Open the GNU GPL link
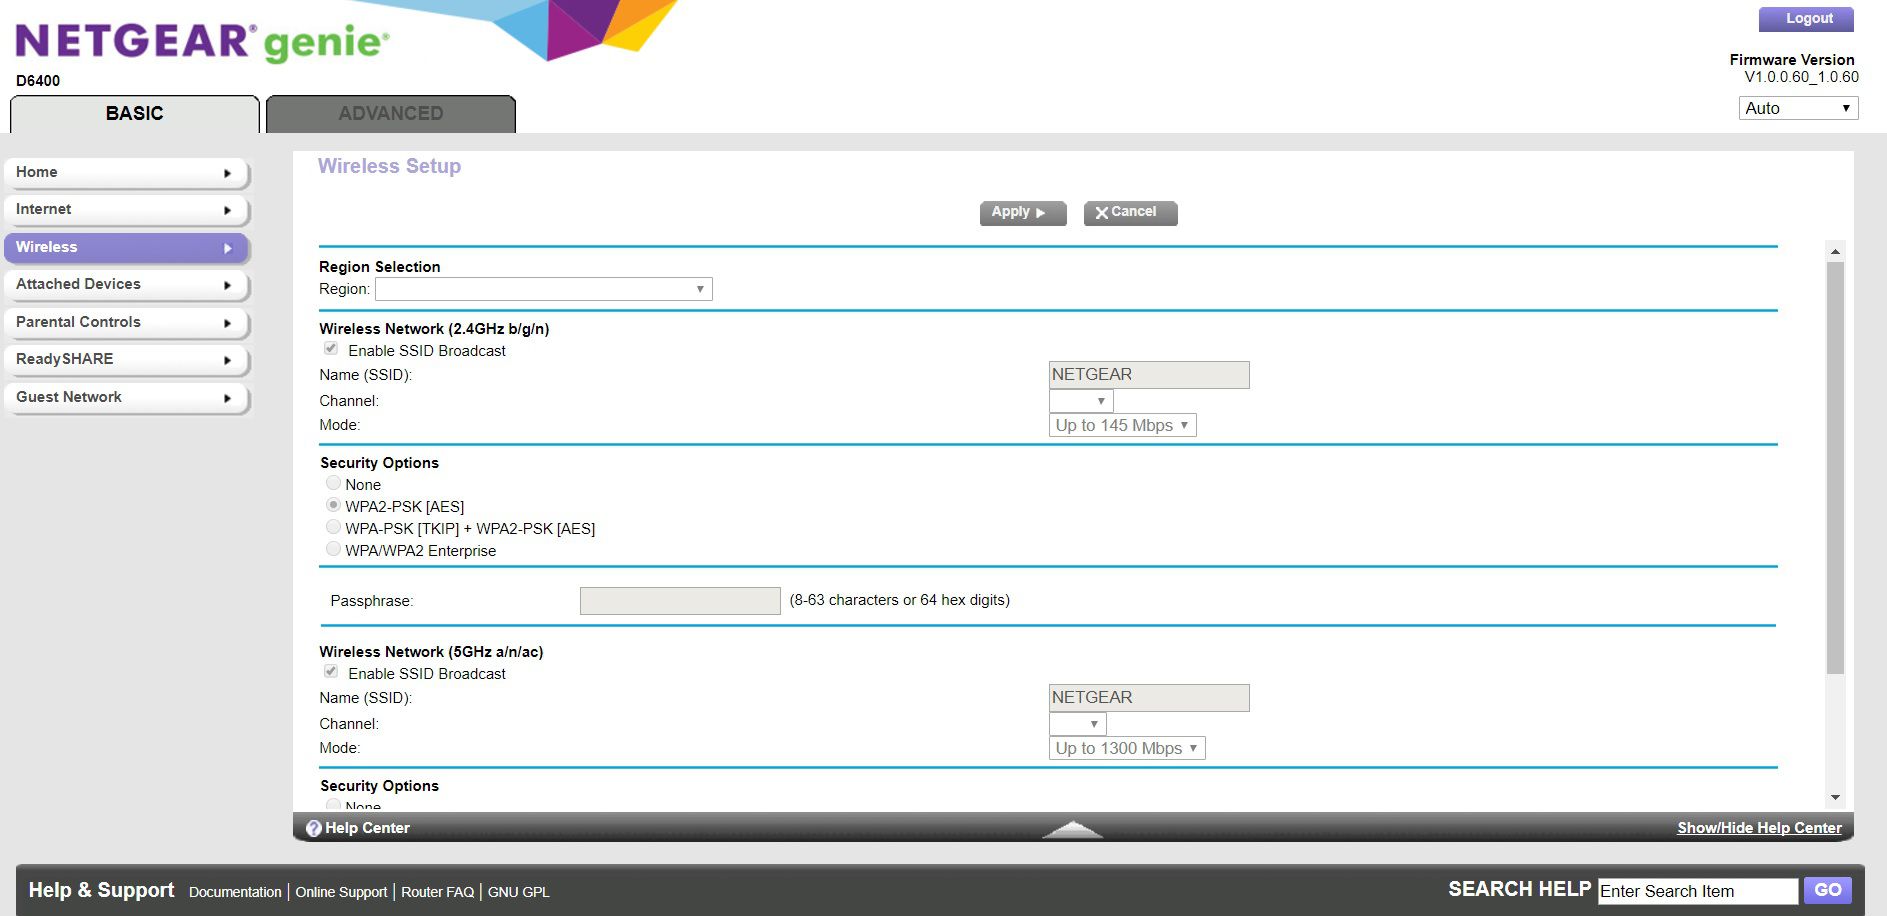 (518, 892)
